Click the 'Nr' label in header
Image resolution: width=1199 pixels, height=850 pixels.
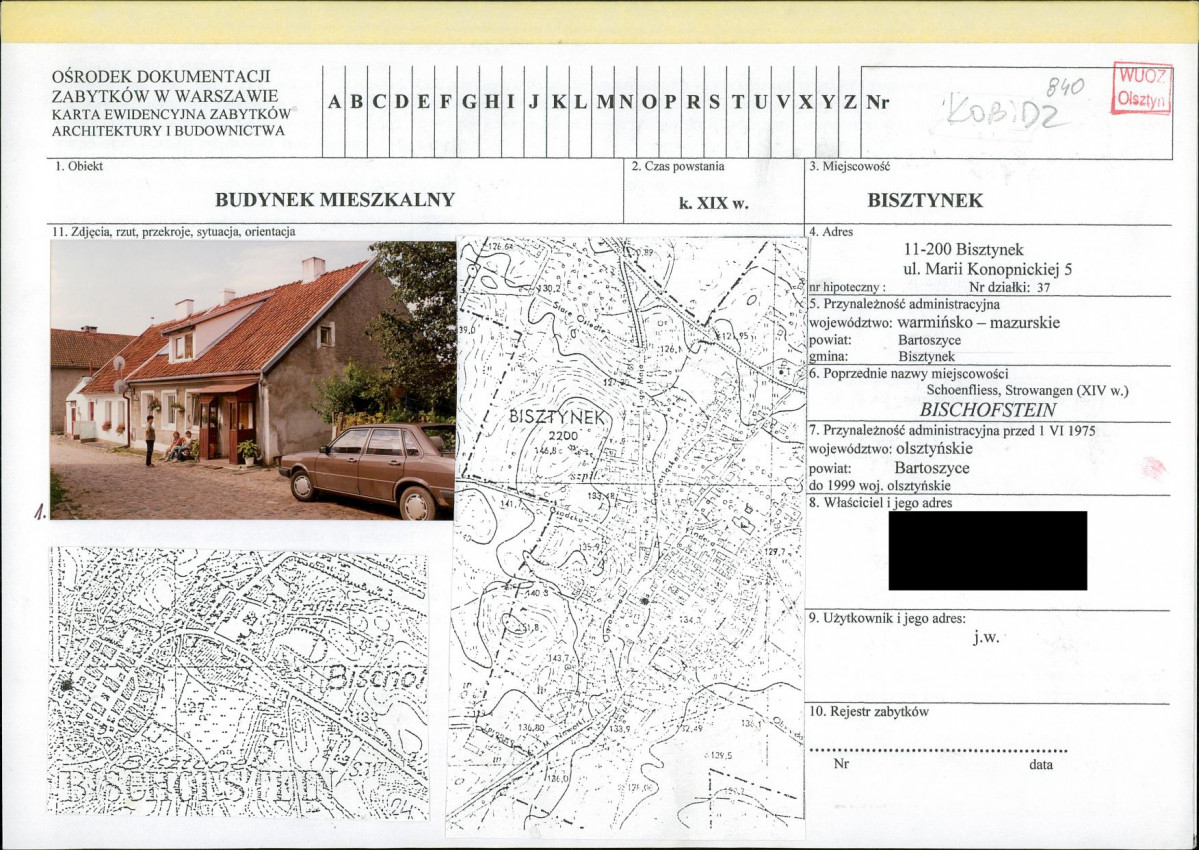click(878, 102)
